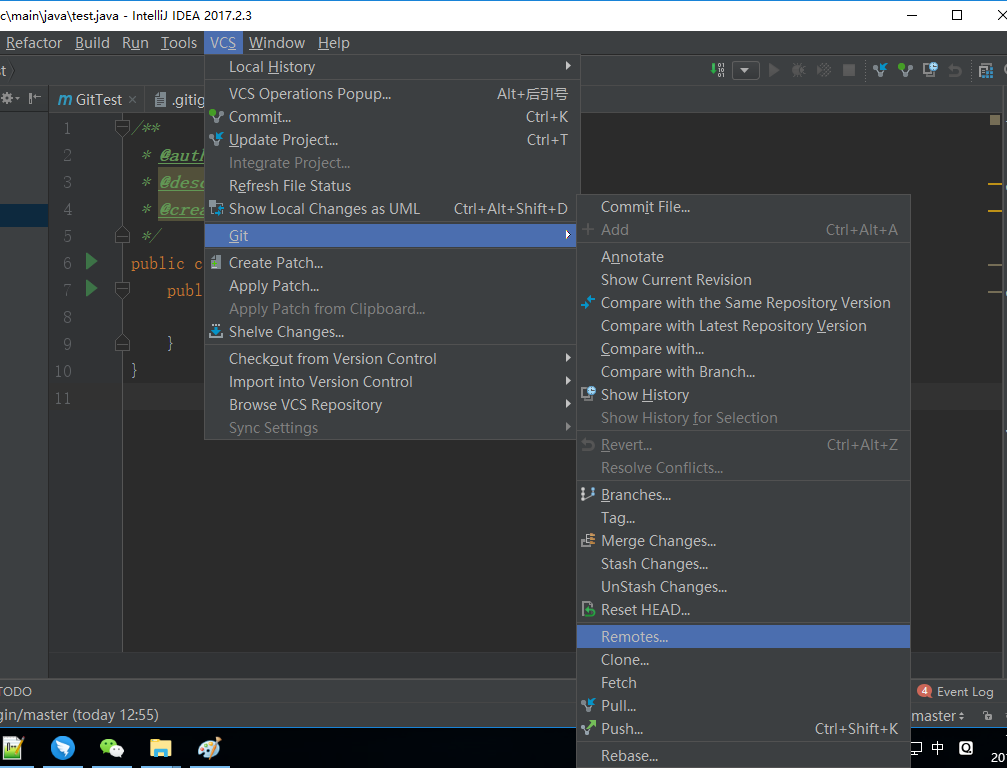The height and width of the screenshot is (768, 1007).
Task: Click the Show History clock toolbar icon
Action: (x=930, y=69)
